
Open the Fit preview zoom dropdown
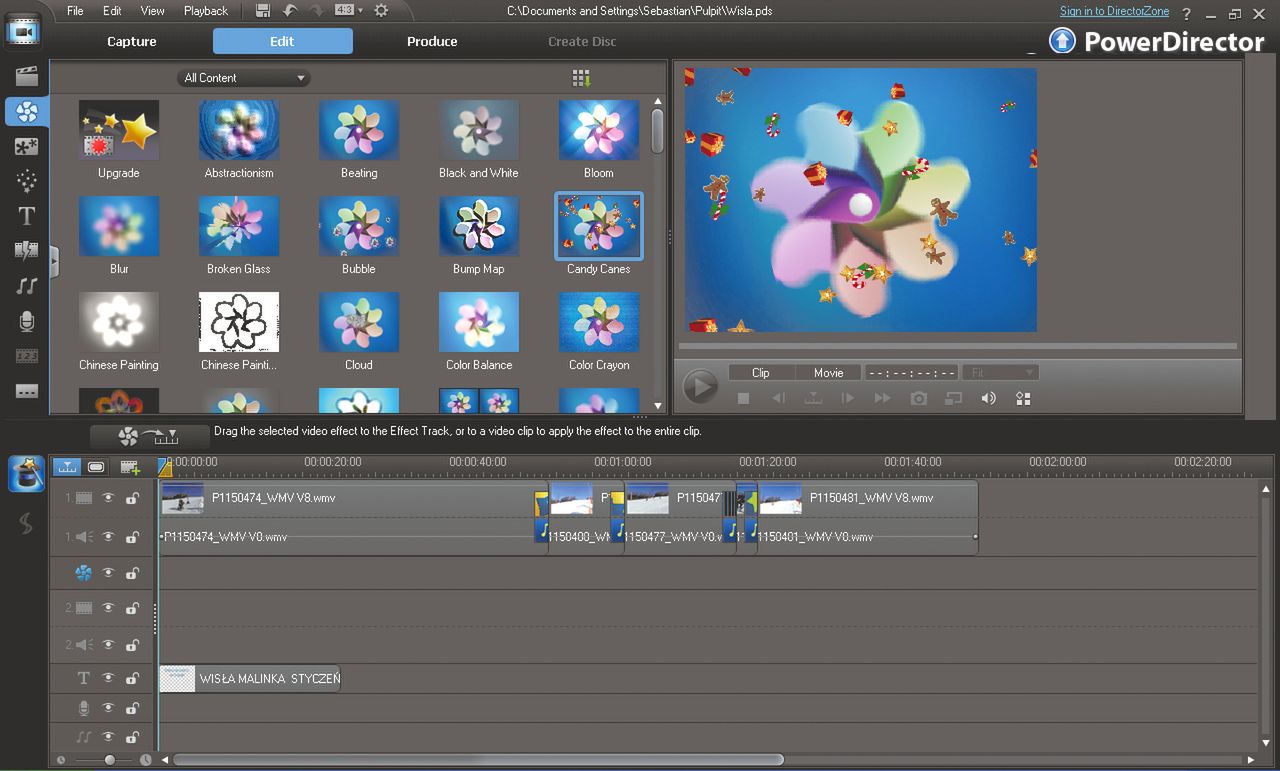click(x=1000, y=372)
